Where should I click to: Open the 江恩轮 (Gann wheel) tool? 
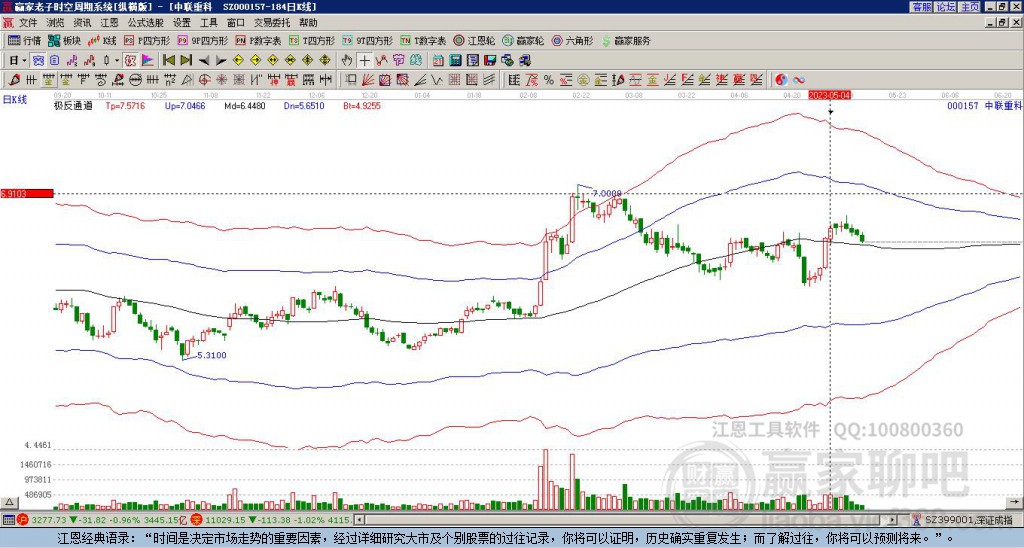[x=478, y=41]
